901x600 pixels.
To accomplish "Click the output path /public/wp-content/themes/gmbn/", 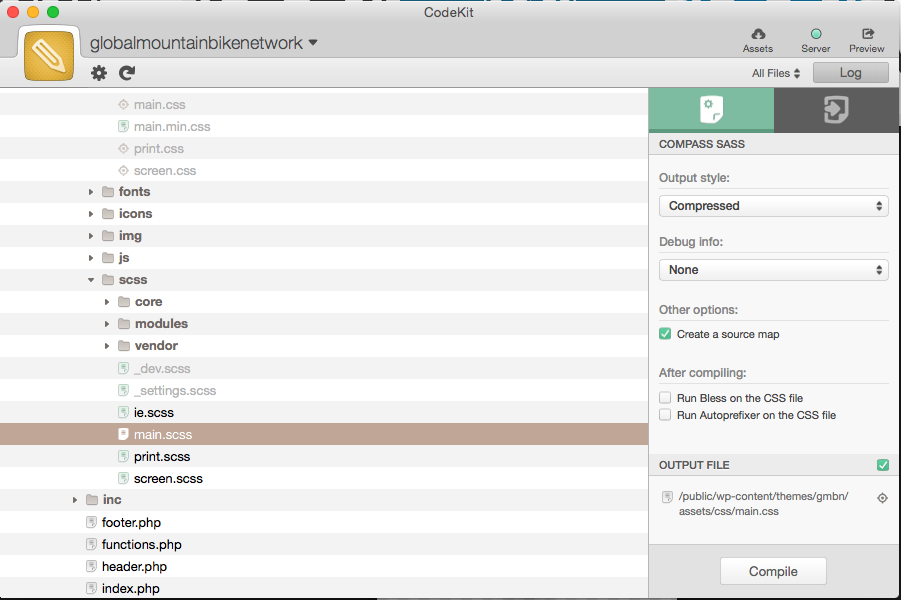I will [763, 497].
